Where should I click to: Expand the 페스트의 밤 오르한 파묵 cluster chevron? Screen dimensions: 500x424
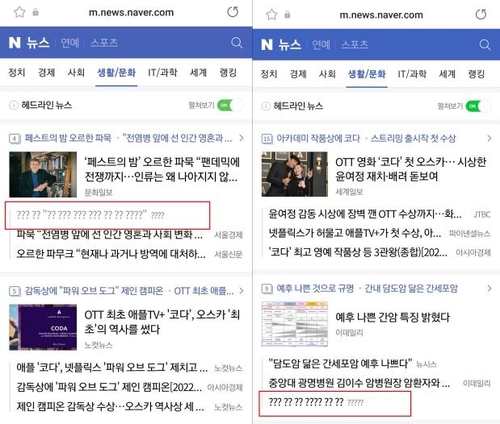(x=241, y=138)
